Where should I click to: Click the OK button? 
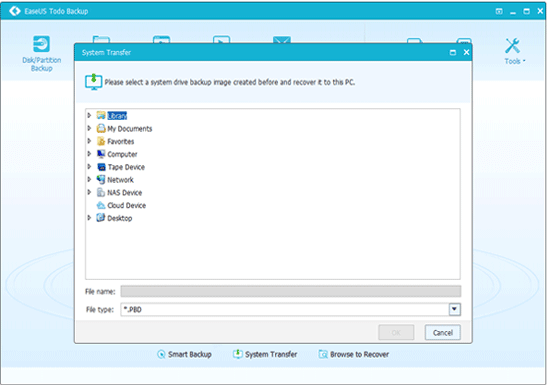pos(396,332)
